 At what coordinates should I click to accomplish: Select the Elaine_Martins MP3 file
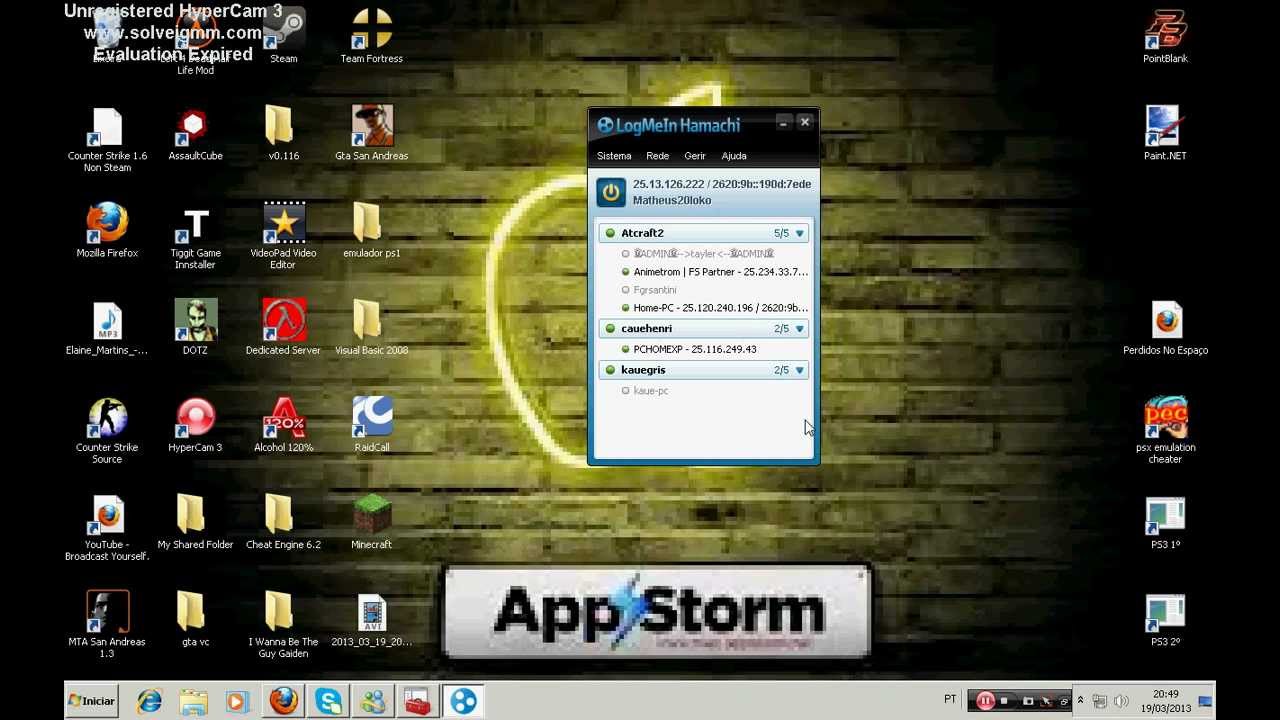point(107,329)
